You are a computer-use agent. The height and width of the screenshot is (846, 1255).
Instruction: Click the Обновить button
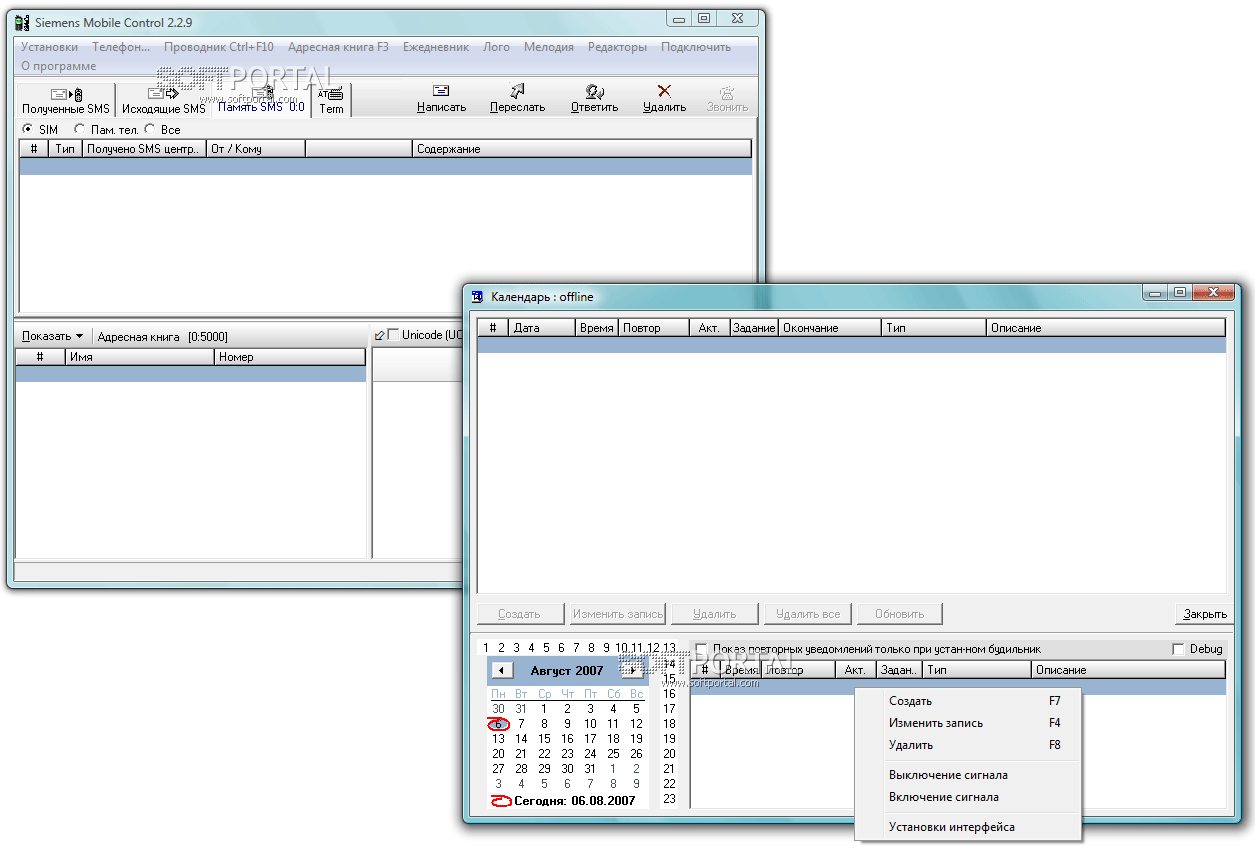[x=900, y=614]
